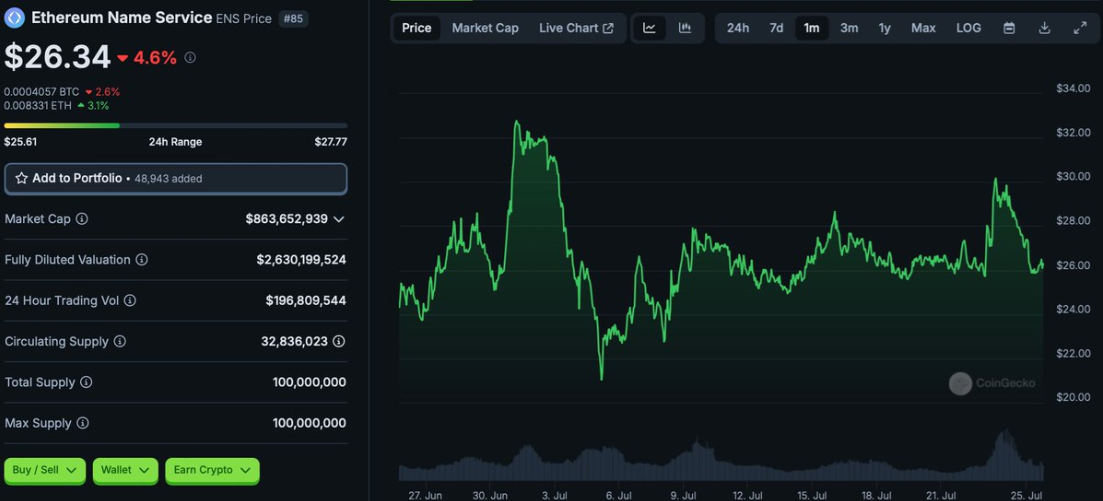Open the Total Supply info icon

(x=86, y=382)
